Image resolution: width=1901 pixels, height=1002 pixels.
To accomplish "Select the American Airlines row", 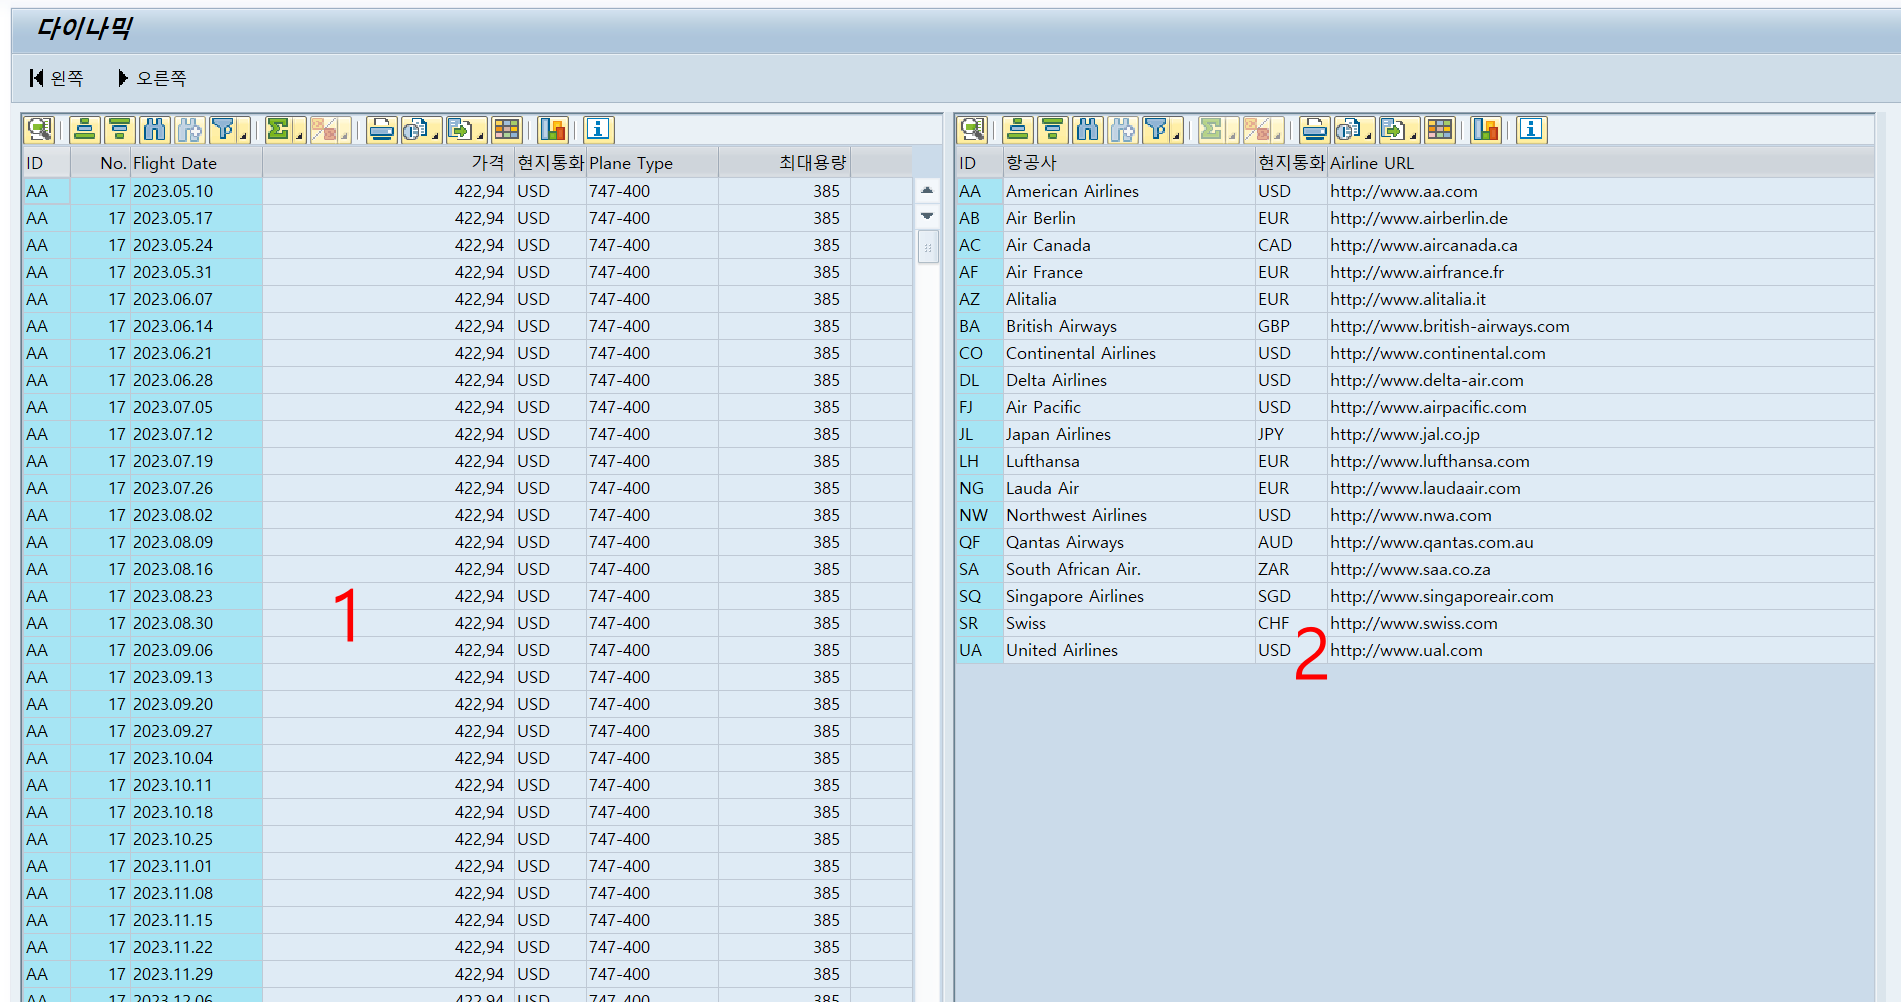I will point(1414,191).
